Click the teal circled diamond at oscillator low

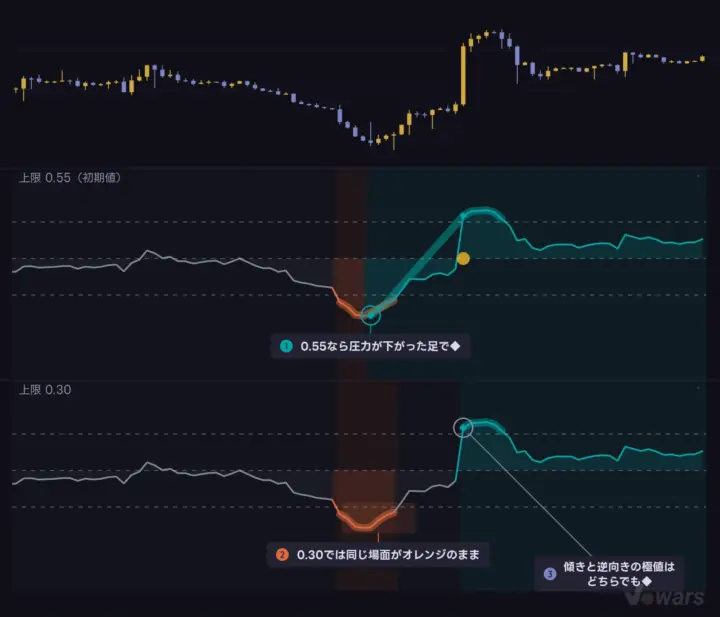click(371, 315)
